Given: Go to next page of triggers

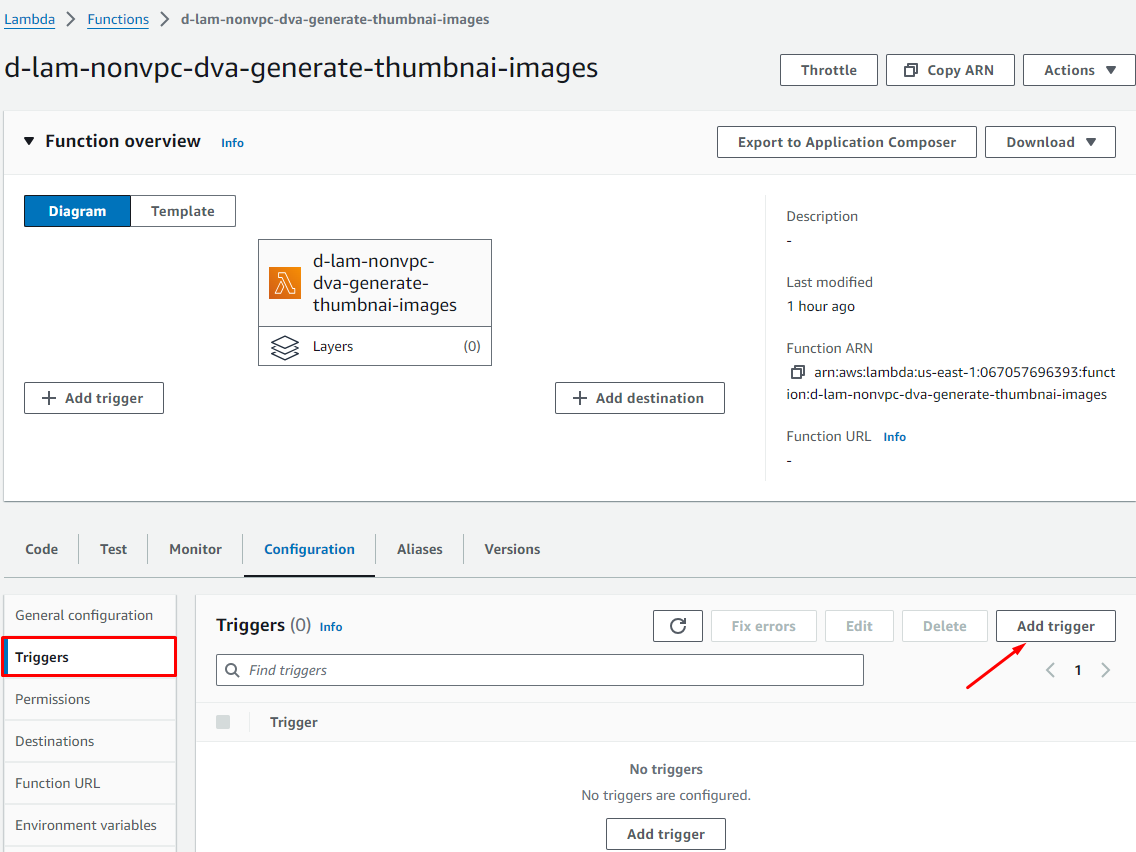Looking at the screenshot, I should pos(1105,670).
